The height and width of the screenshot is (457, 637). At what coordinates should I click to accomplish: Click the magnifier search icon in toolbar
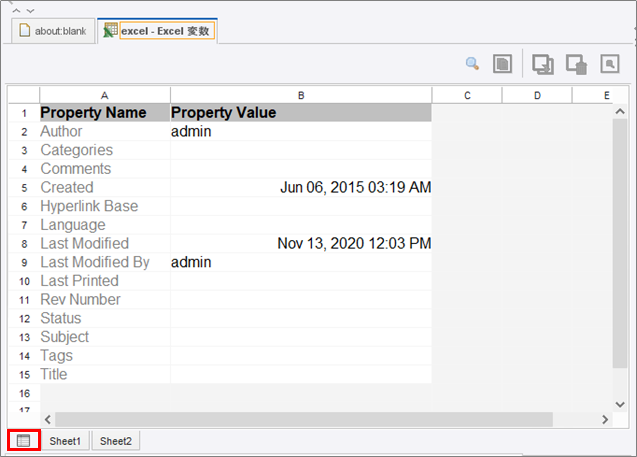[x=472, y=64]
